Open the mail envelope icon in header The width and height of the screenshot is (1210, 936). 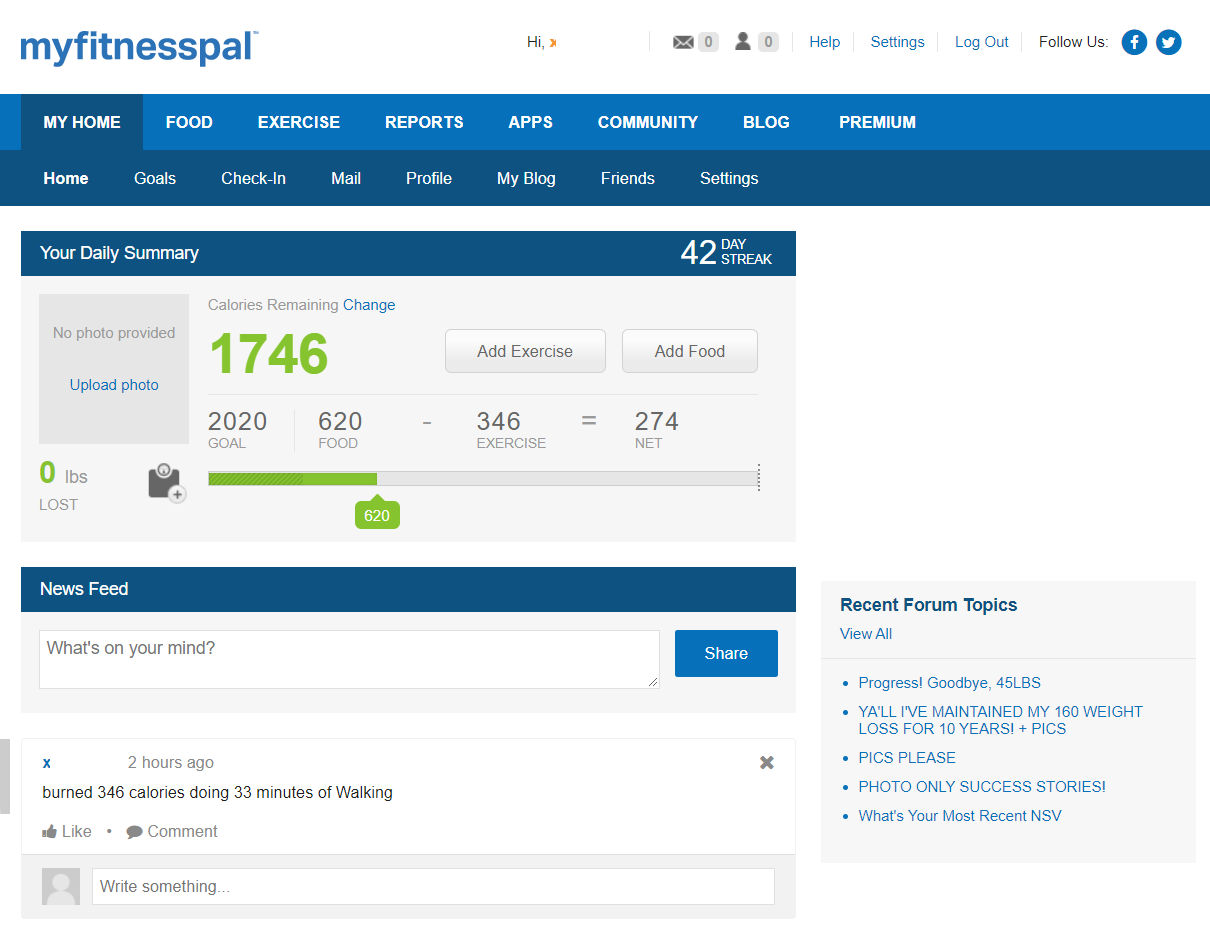coord(683,42)
